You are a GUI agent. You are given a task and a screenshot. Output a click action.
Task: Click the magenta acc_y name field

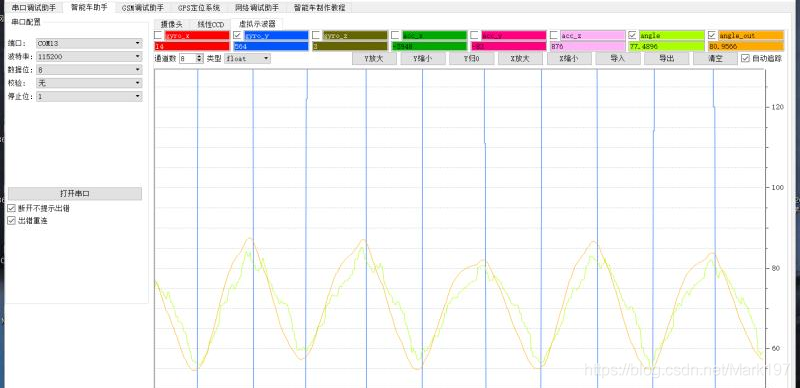(x=513, y=35)
